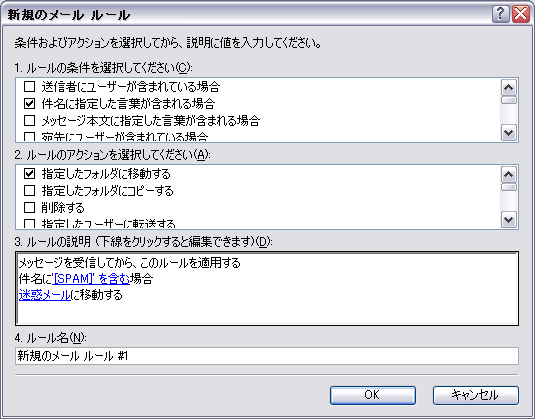
Task: Check 送信者にユーザーが含まれている場合 condition
Action: click(29, 87)
